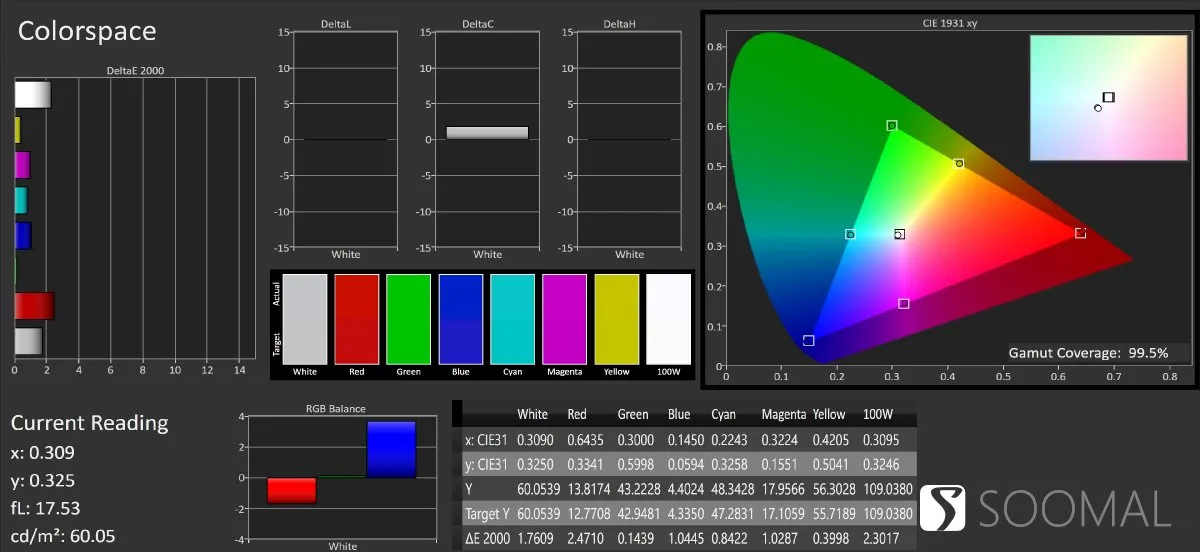This screenshot has height=552, width=1200.
Task: Click the Red Y value 13.8174
Action: pyautogui.click(x=587, y=489)
